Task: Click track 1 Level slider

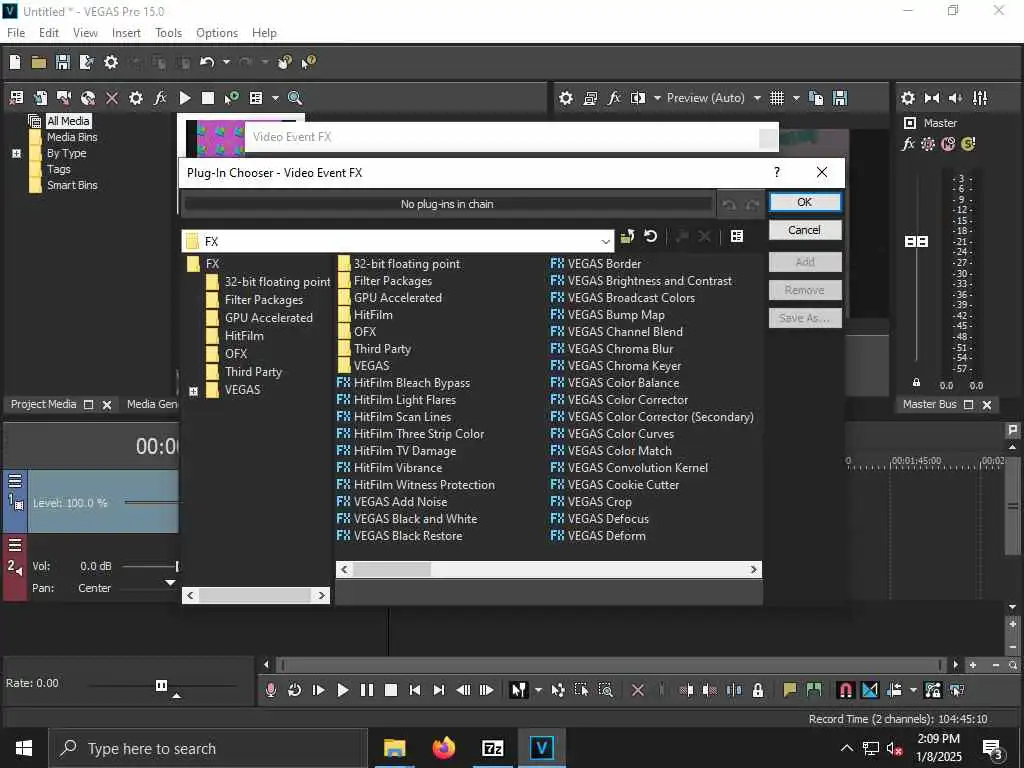Action: coord(151,502)
